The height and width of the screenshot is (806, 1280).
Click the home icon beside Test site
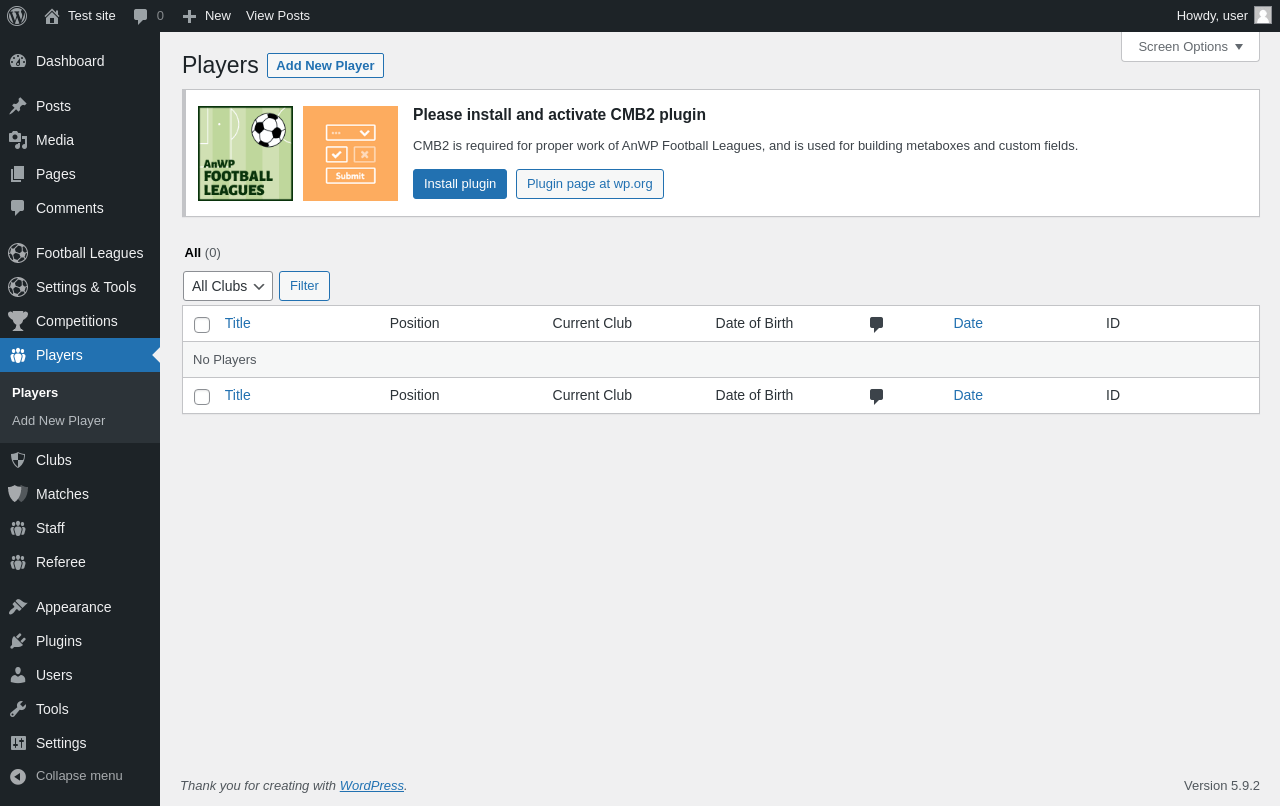52,16
